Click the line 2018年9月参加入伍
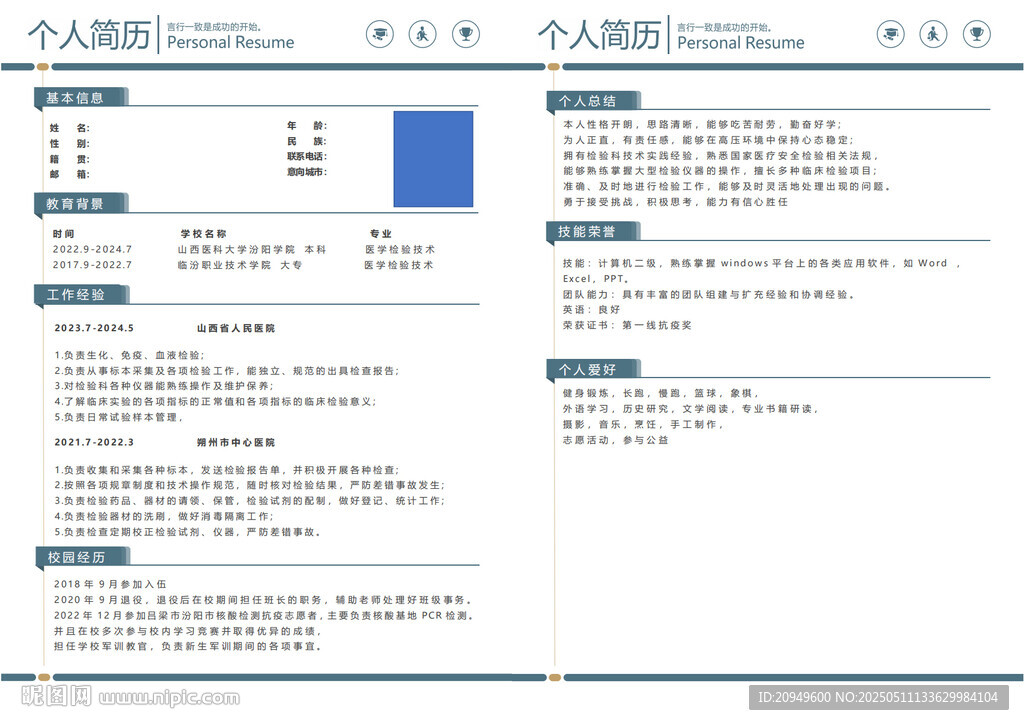Screen dimensions: 1024x725 tap(110, 584)
